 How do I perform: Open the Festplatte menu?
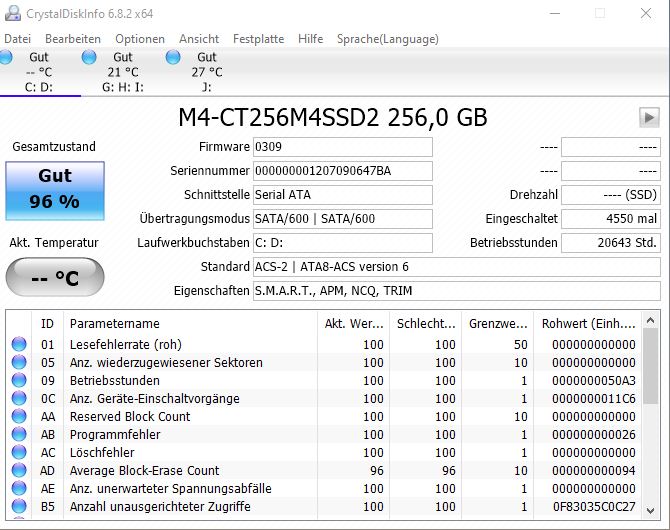click(259, 39)
